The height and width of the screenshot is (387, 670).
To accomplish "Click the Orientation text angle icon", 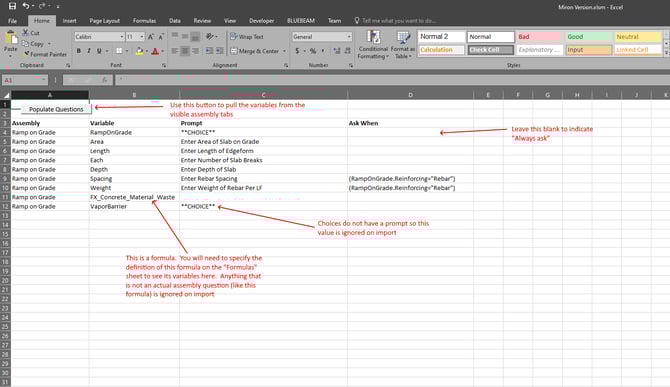I will pyautogui.click(x=209, y=36).
